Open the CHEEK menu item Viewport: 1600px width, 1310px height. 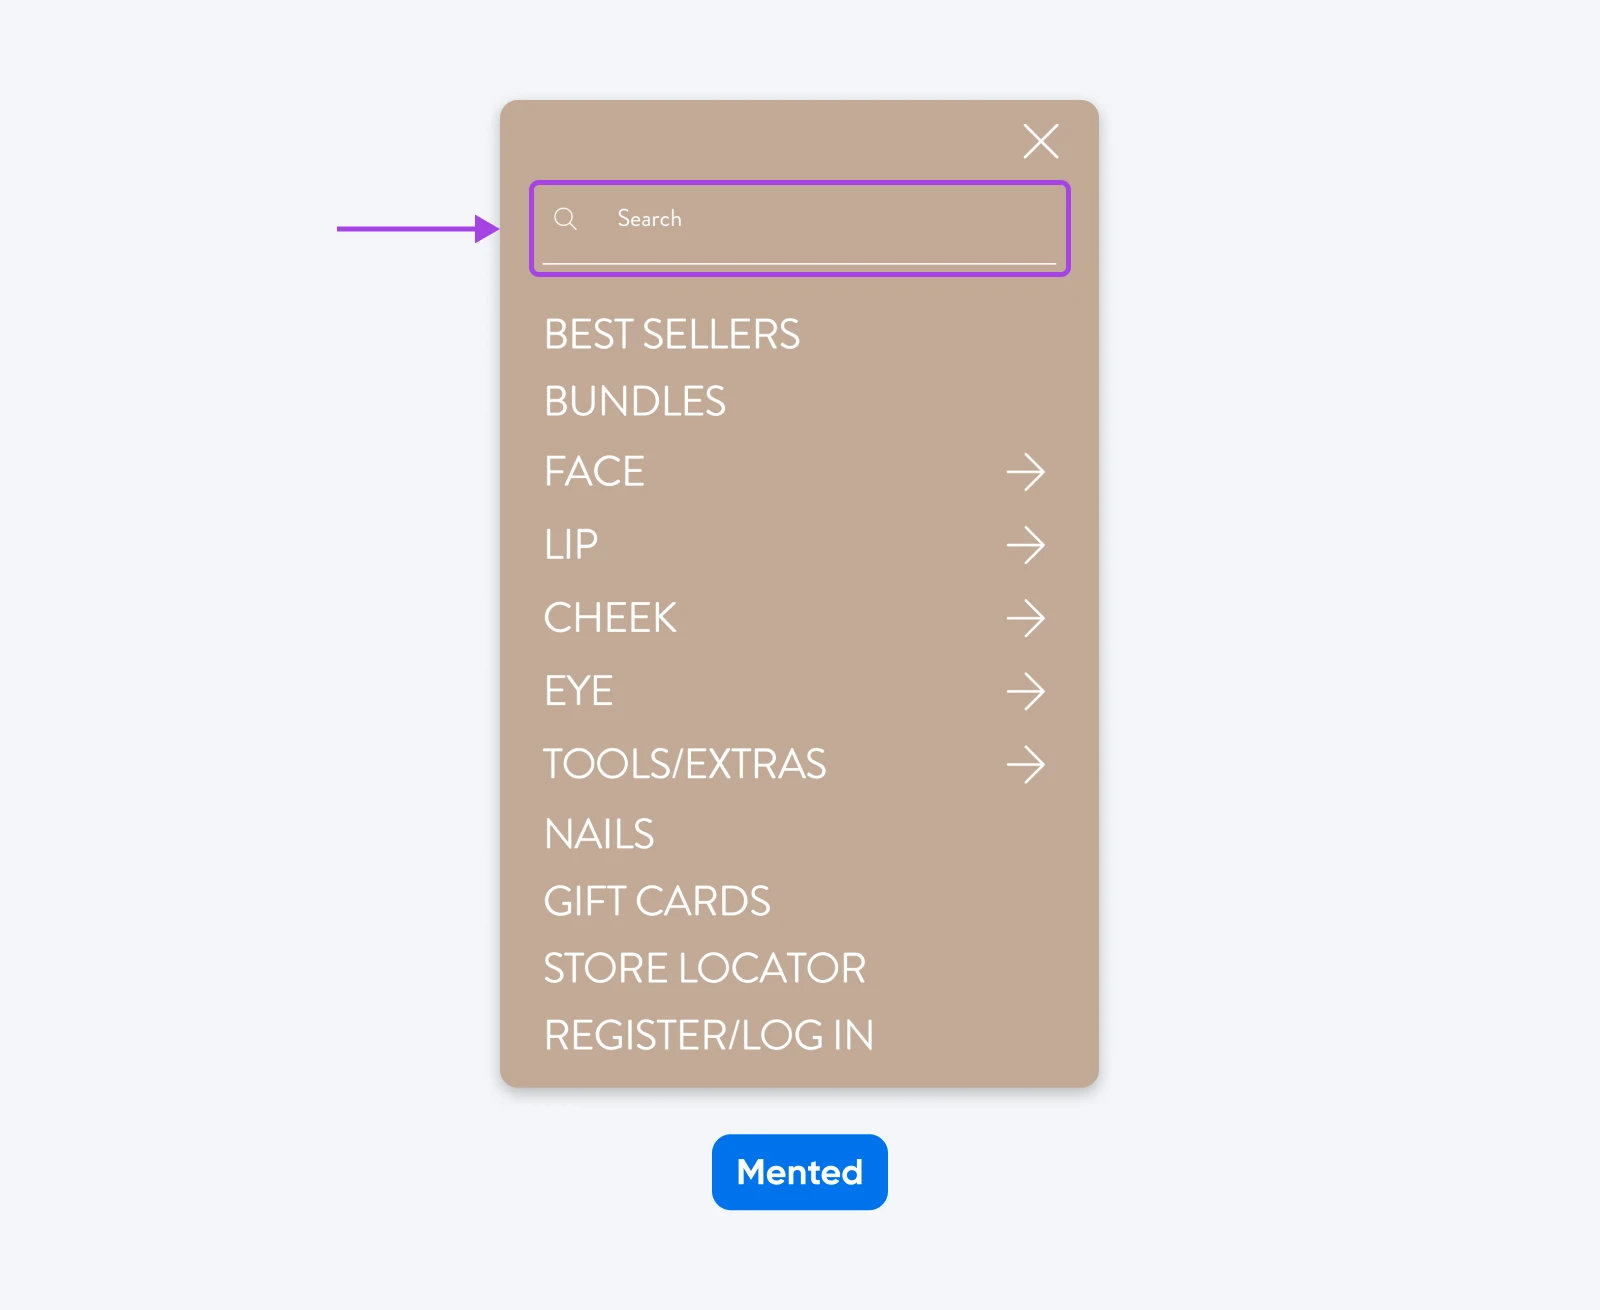tap(610, 618)
